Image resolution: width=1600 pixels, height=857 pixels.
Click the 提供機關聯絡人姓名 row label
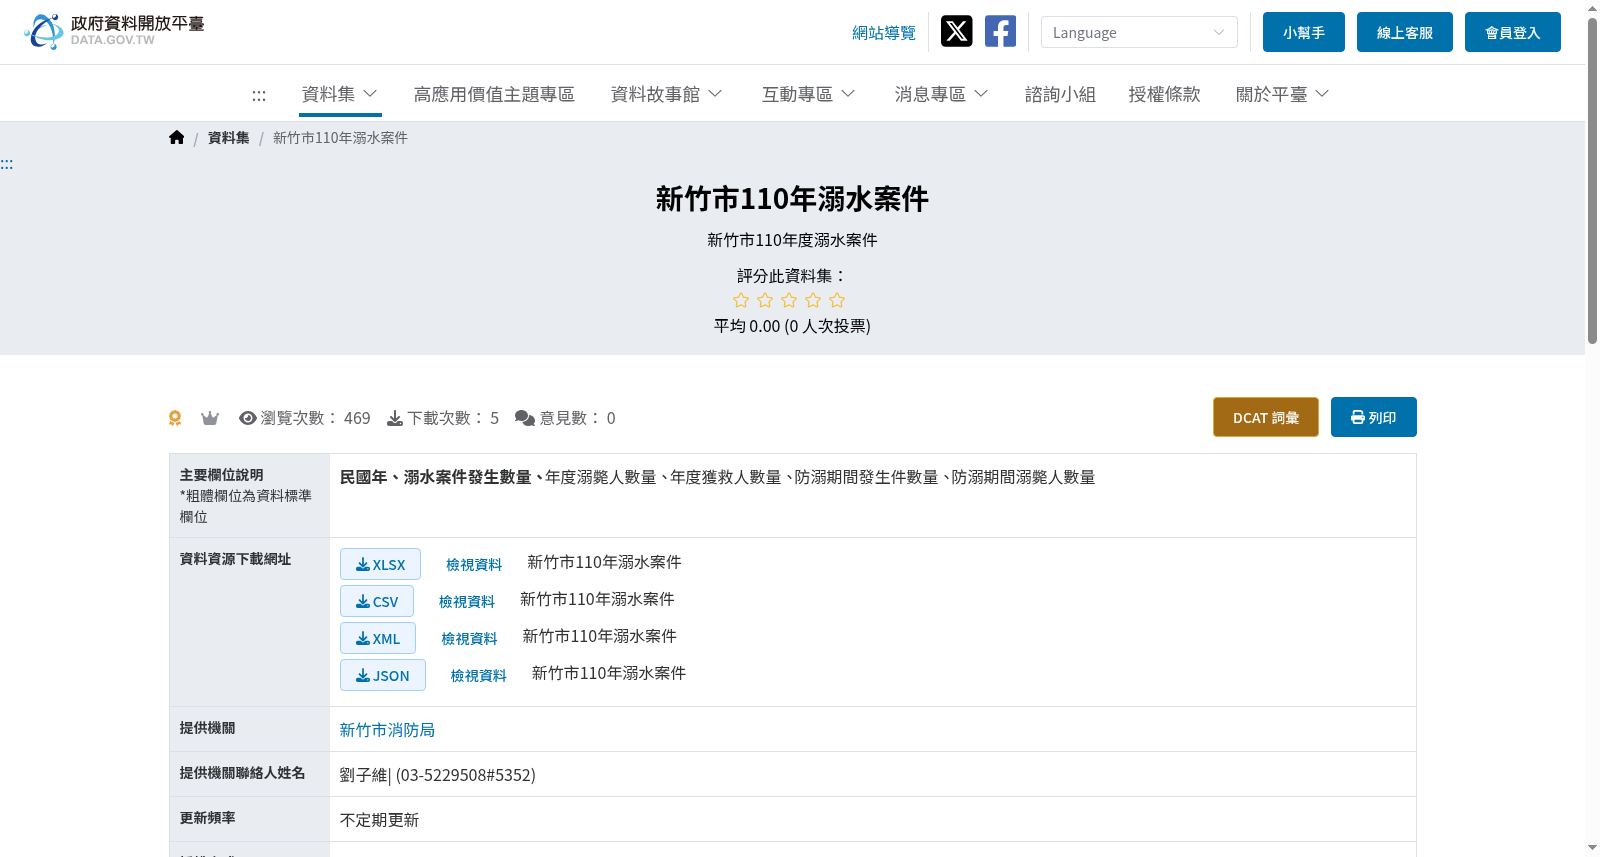coord(243,773)
